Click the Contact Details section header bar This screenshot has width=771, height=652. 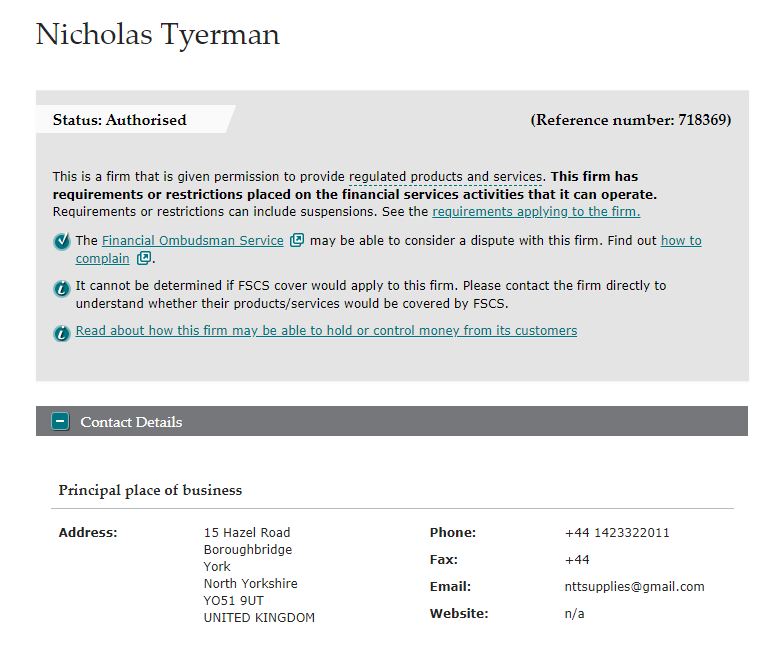(x=392, y=421)
